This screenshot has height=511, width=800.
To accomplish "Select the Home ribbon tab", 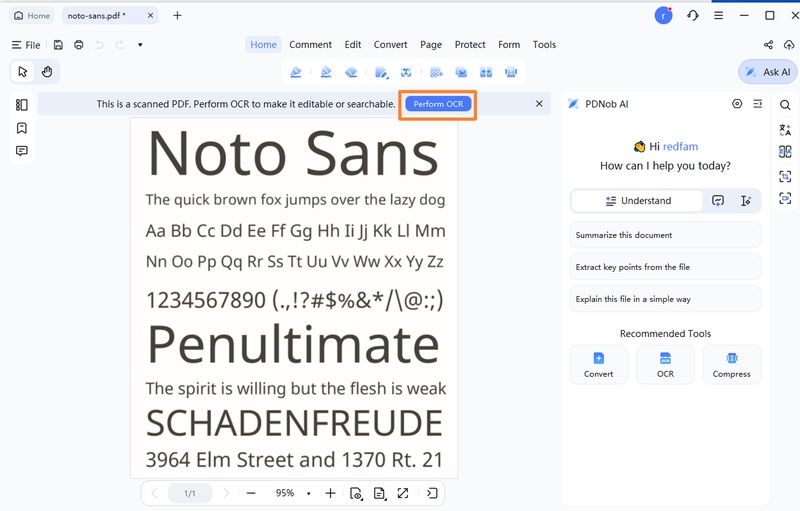I will (x=263, y=45).
